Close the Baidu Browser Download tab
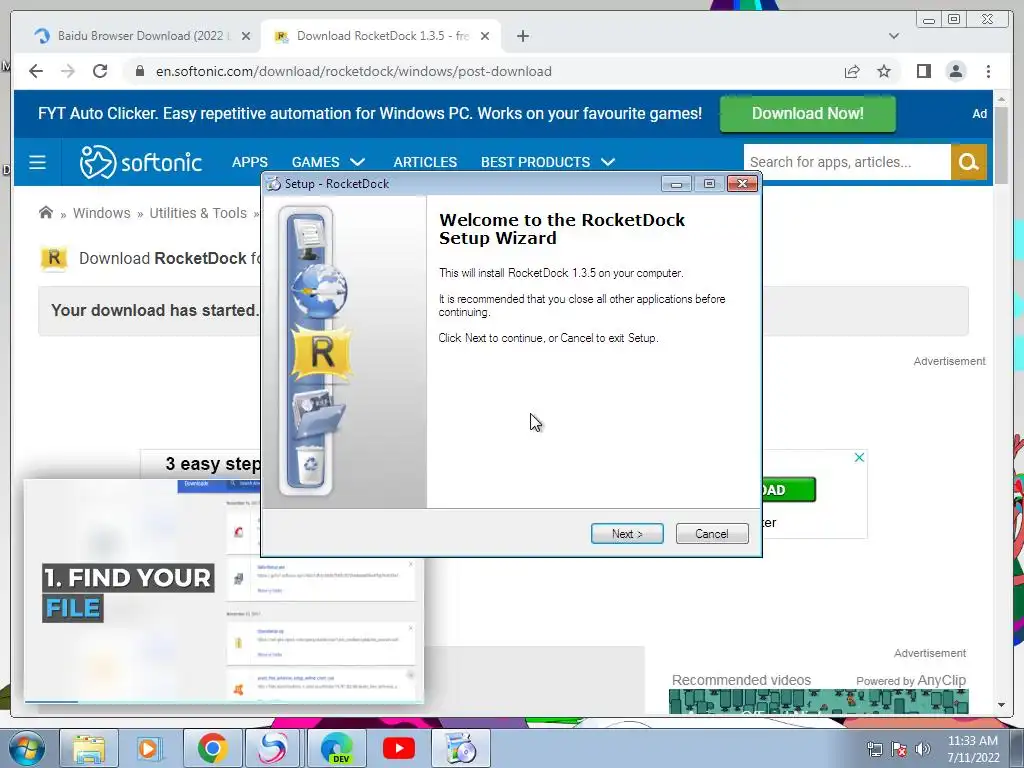 click(246, 36)
